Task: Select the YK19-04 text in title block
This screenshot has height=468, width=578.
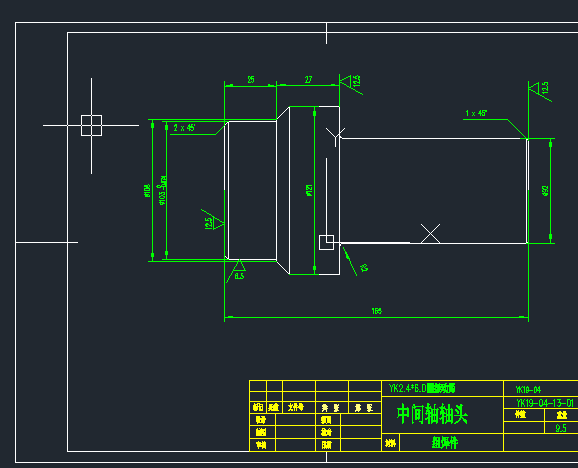Action: tap(528, 390)
